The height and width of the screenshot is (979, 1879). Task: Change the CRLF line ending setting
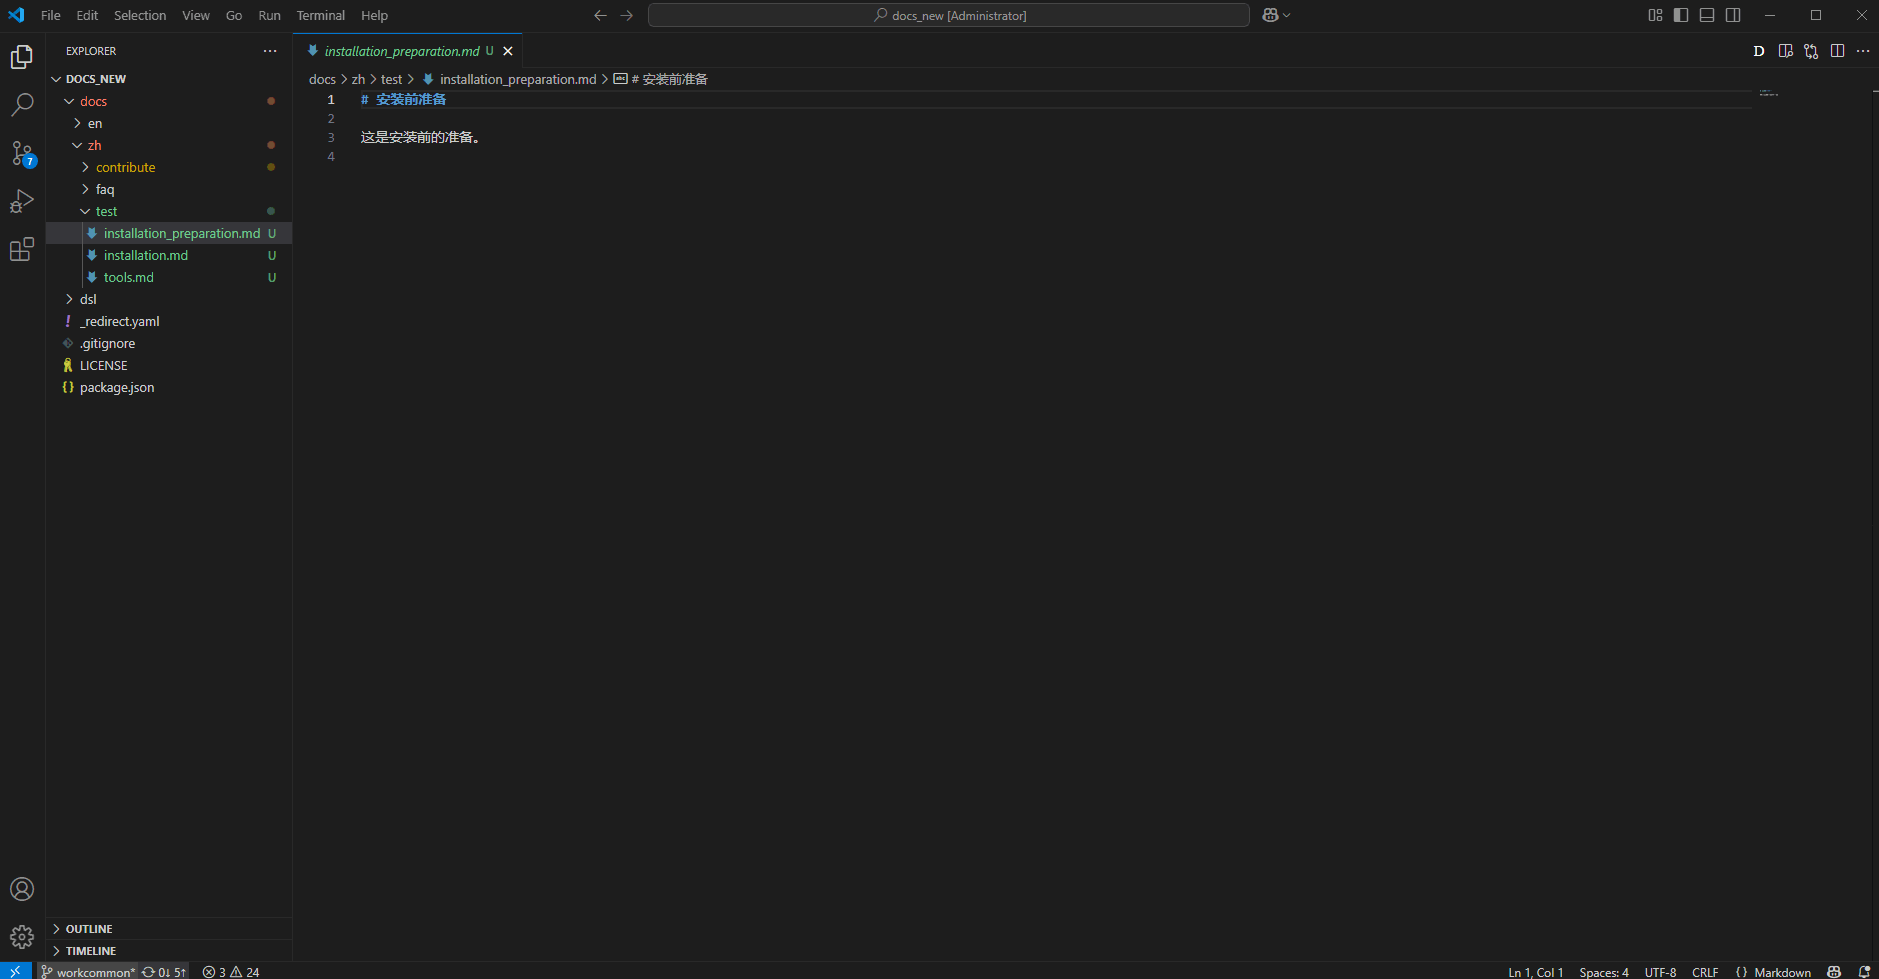[x=1704, y=972]
